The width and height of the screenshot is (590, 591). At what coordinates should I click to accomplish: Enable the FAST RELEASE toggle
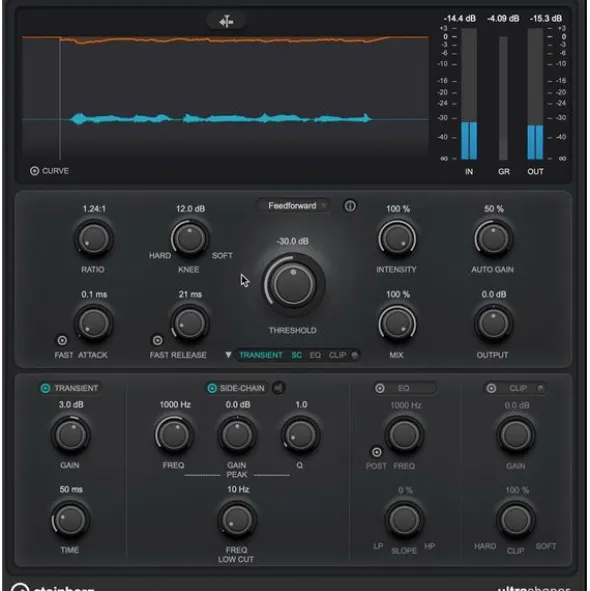coord(158,340)
